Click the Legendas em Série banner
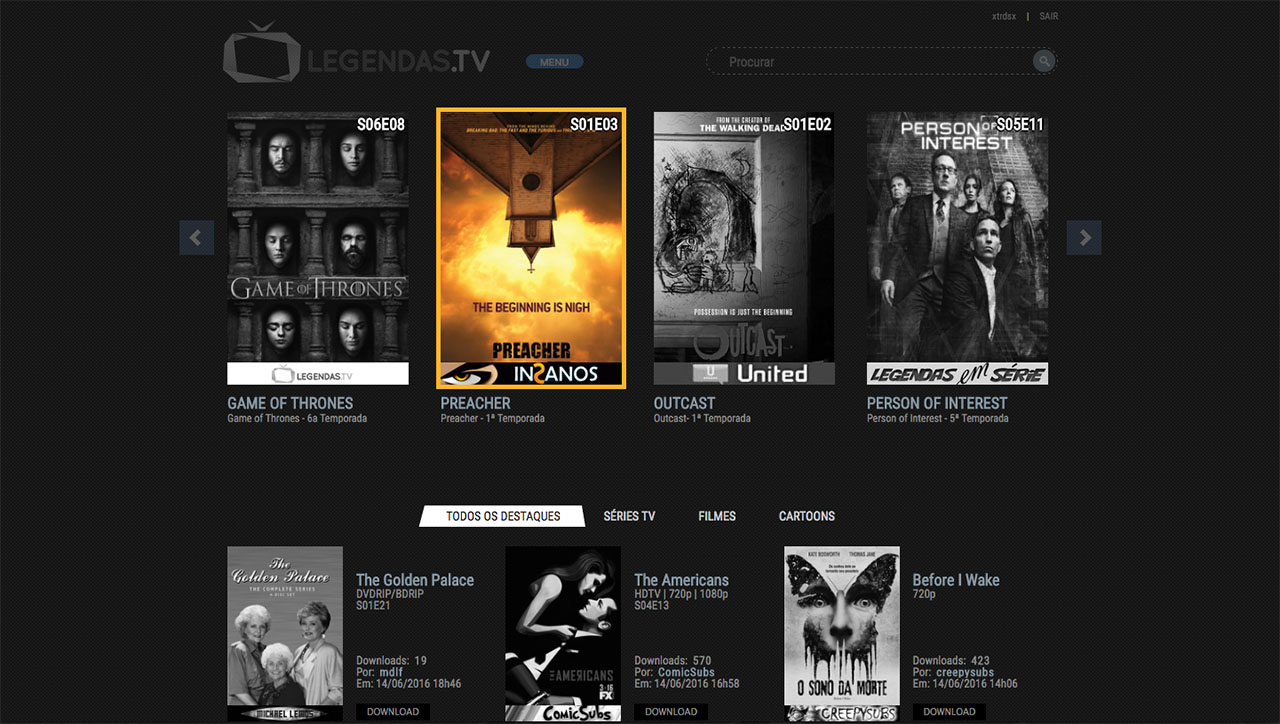 (957, 374)
